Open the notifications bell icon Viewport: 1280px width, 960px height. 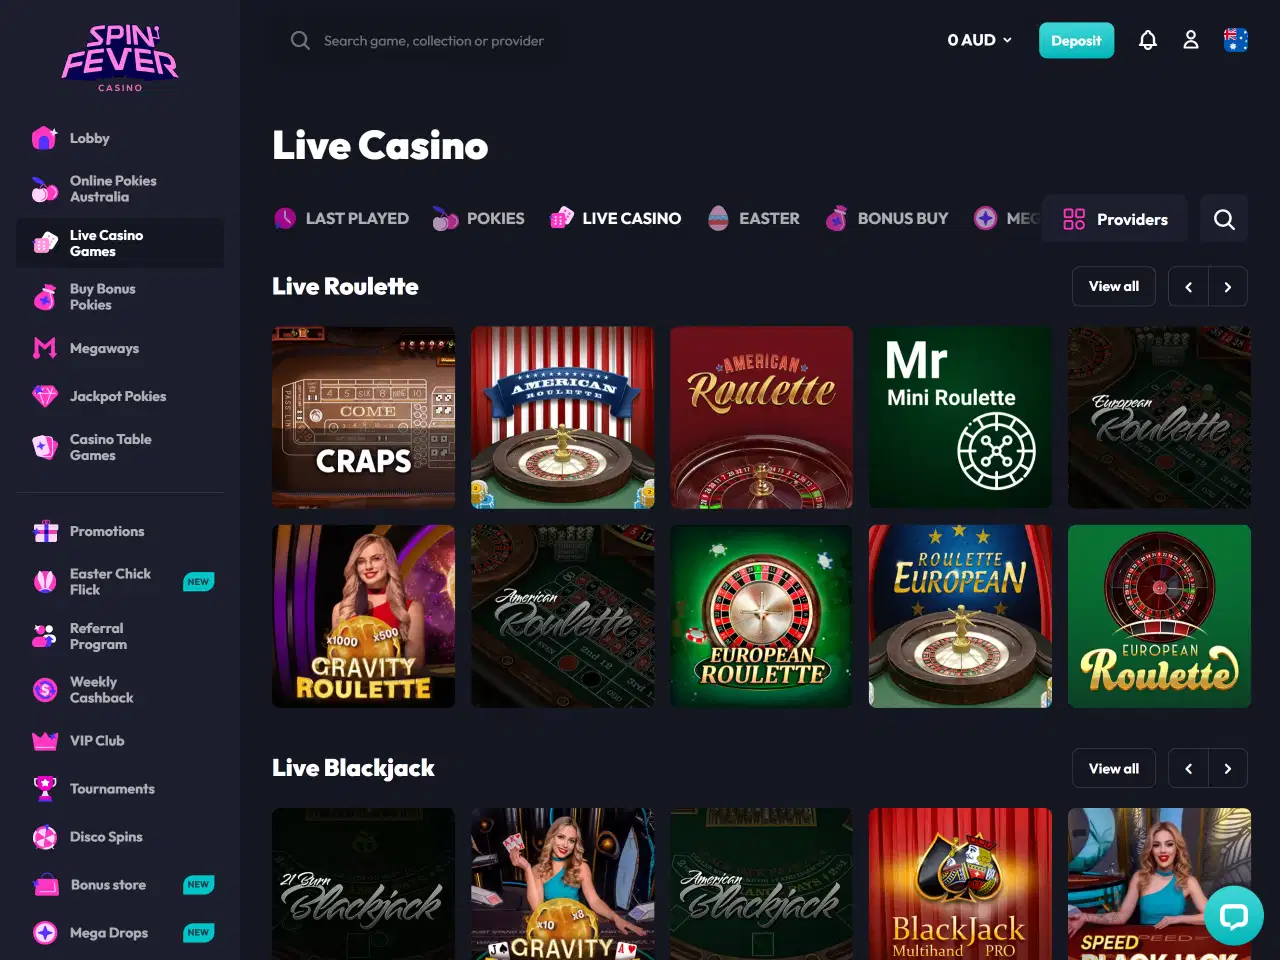(x=1148, y=40)
